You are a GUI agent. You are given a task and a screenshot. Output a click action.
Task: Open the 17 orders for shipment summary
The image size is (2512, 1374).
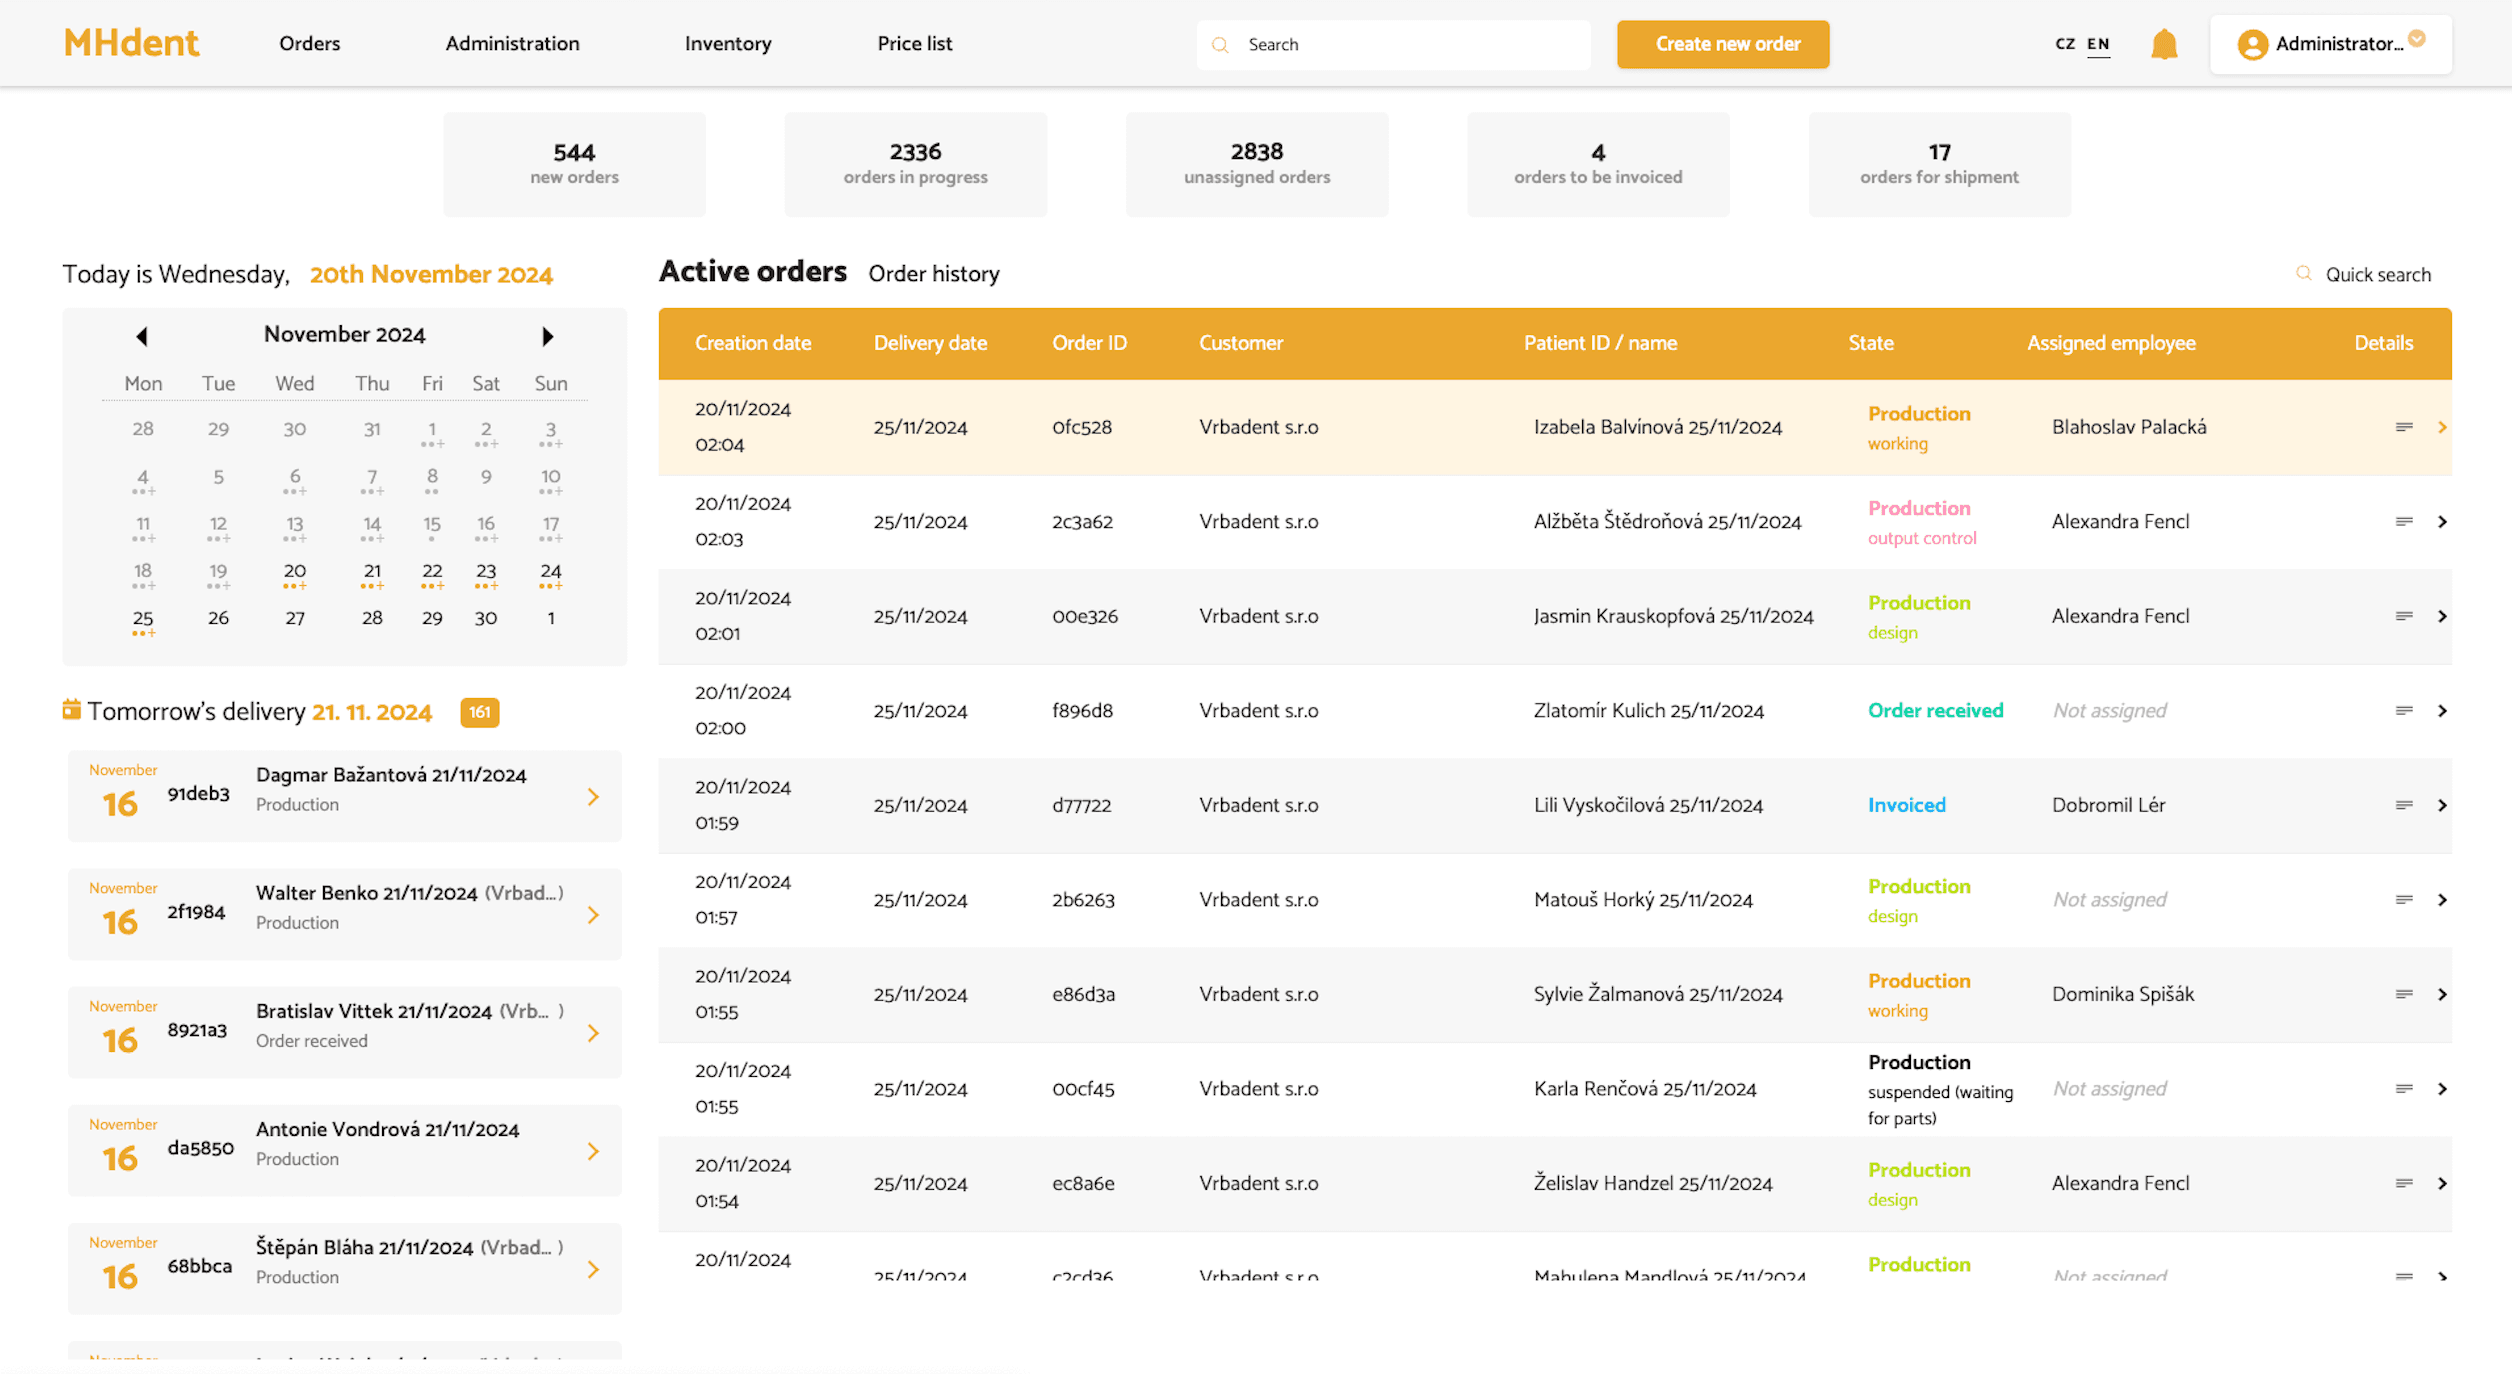click(1938, 163)
